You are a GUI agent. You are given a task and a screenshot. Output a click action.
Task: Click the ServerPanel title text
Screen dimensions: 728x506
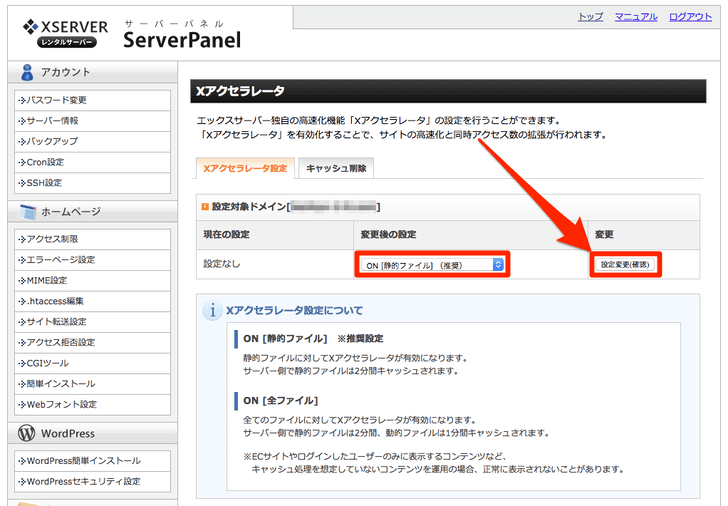(182, 40)
